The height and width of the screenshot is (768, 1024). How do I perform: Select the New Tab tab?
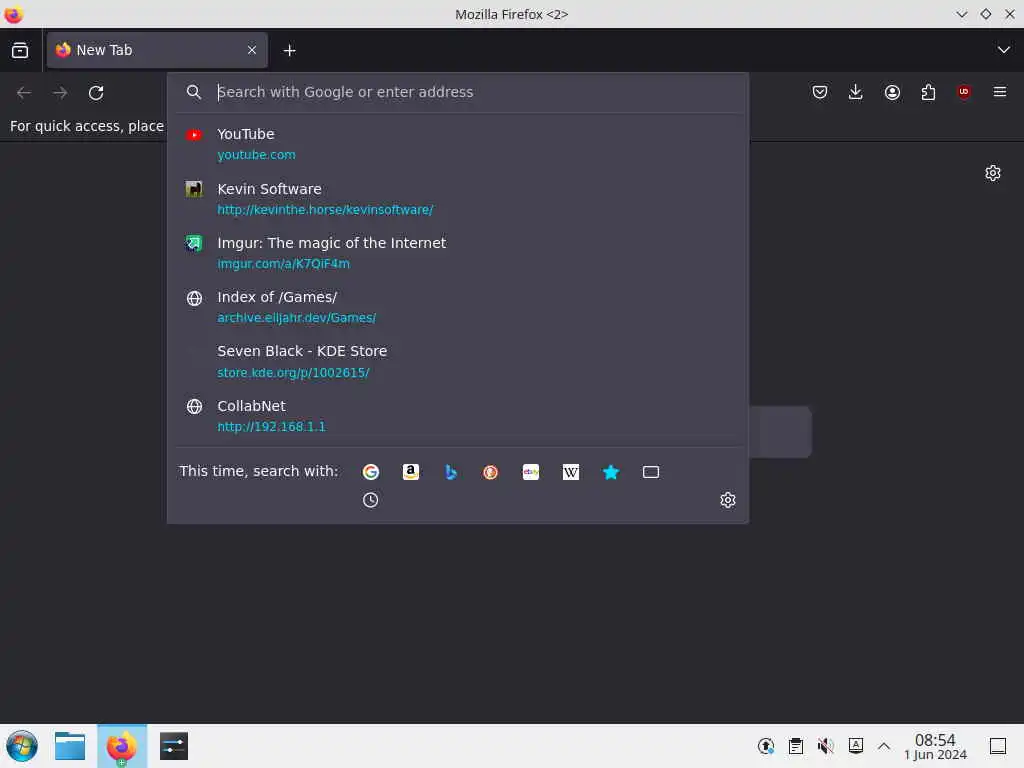tap(157, 50)
